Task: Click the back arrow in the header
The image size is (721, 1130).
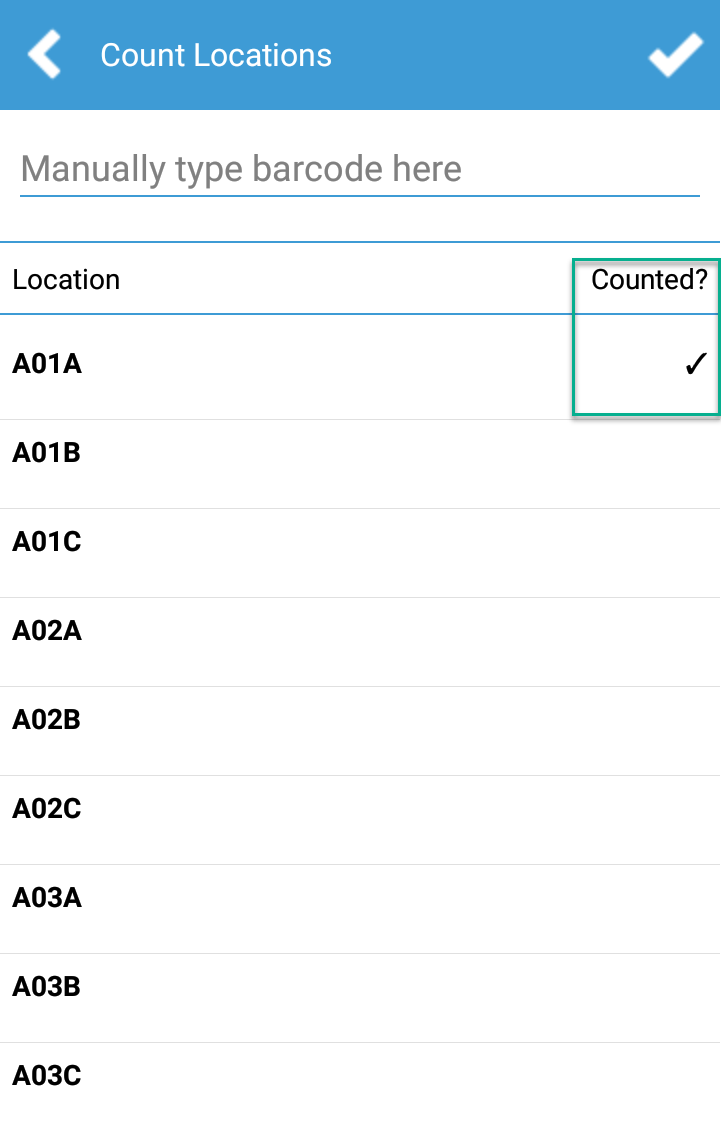Action: click(44, 55)
